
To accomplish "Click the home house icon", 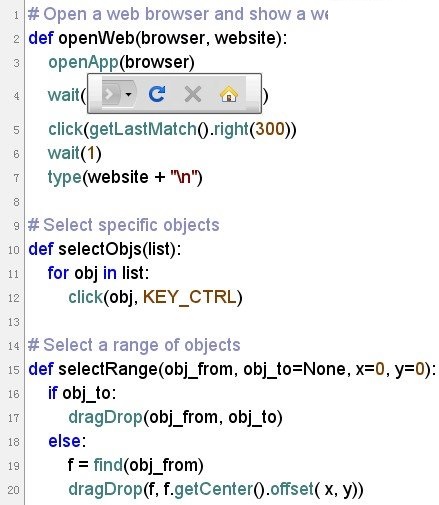I will (x=229, y=94).
